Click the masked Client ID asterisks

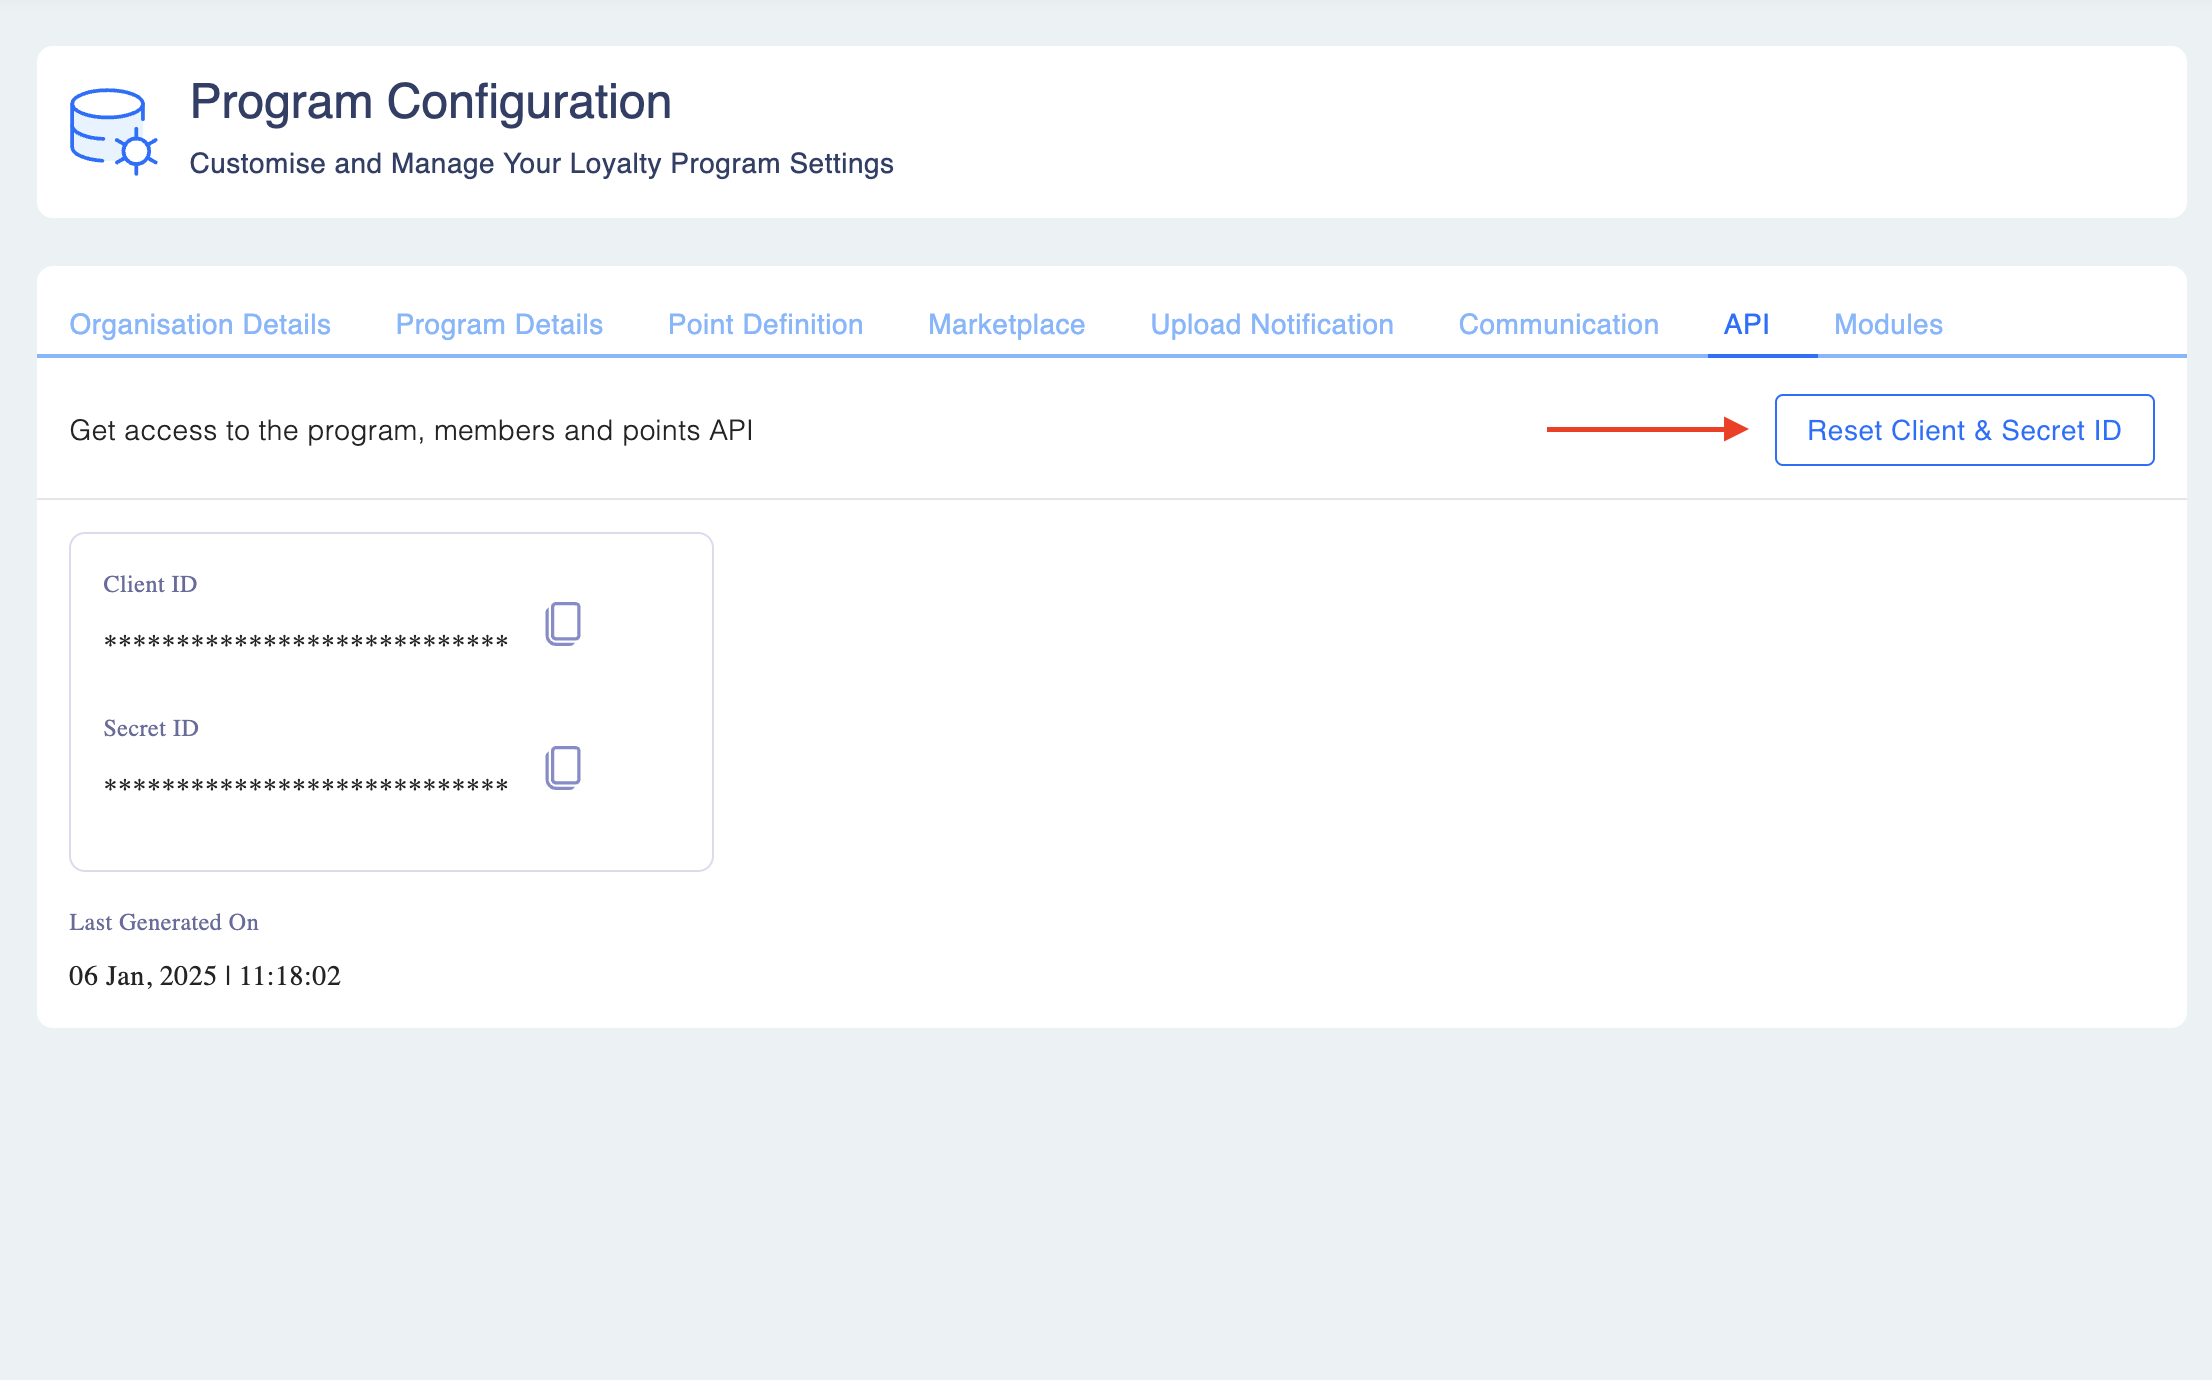coord(306,641)
